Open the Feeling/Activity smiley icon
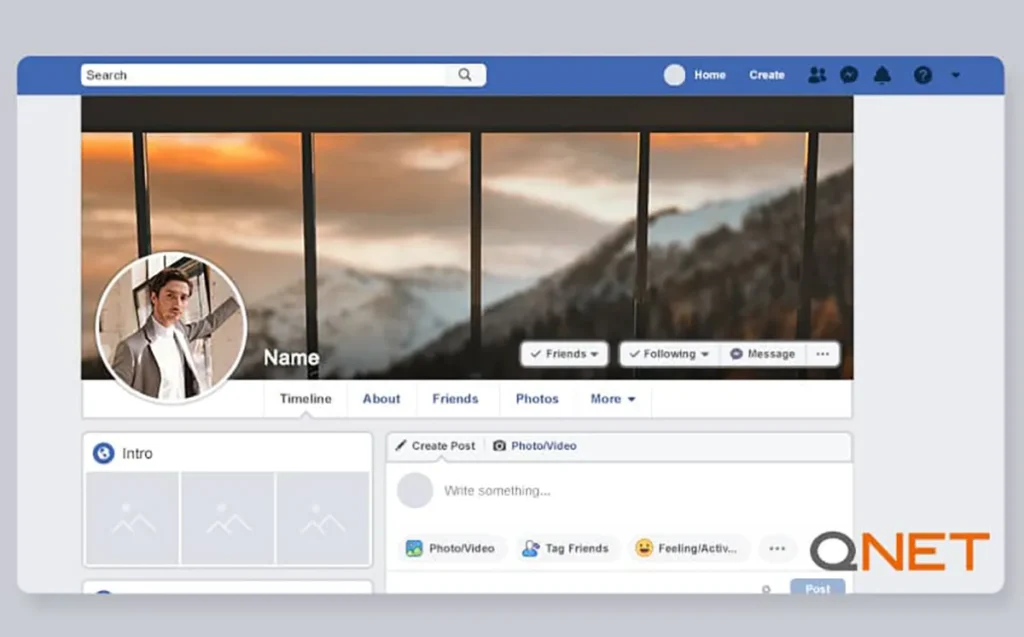This screenshot has height=637, width=1024. [x=647, y=548]
